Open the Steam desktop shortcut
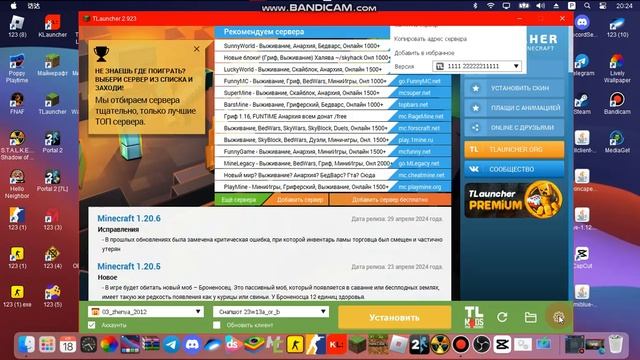 [x=582, y=103]
